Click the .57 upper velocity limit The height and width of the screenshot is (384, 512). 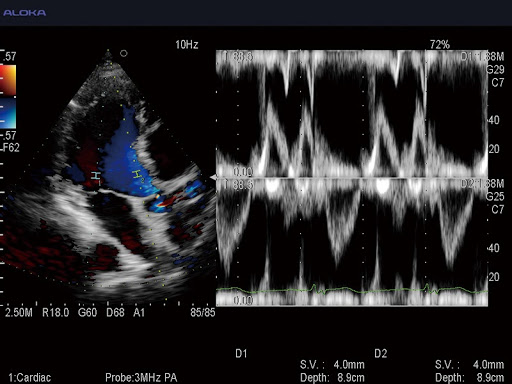tap(9, 56)
